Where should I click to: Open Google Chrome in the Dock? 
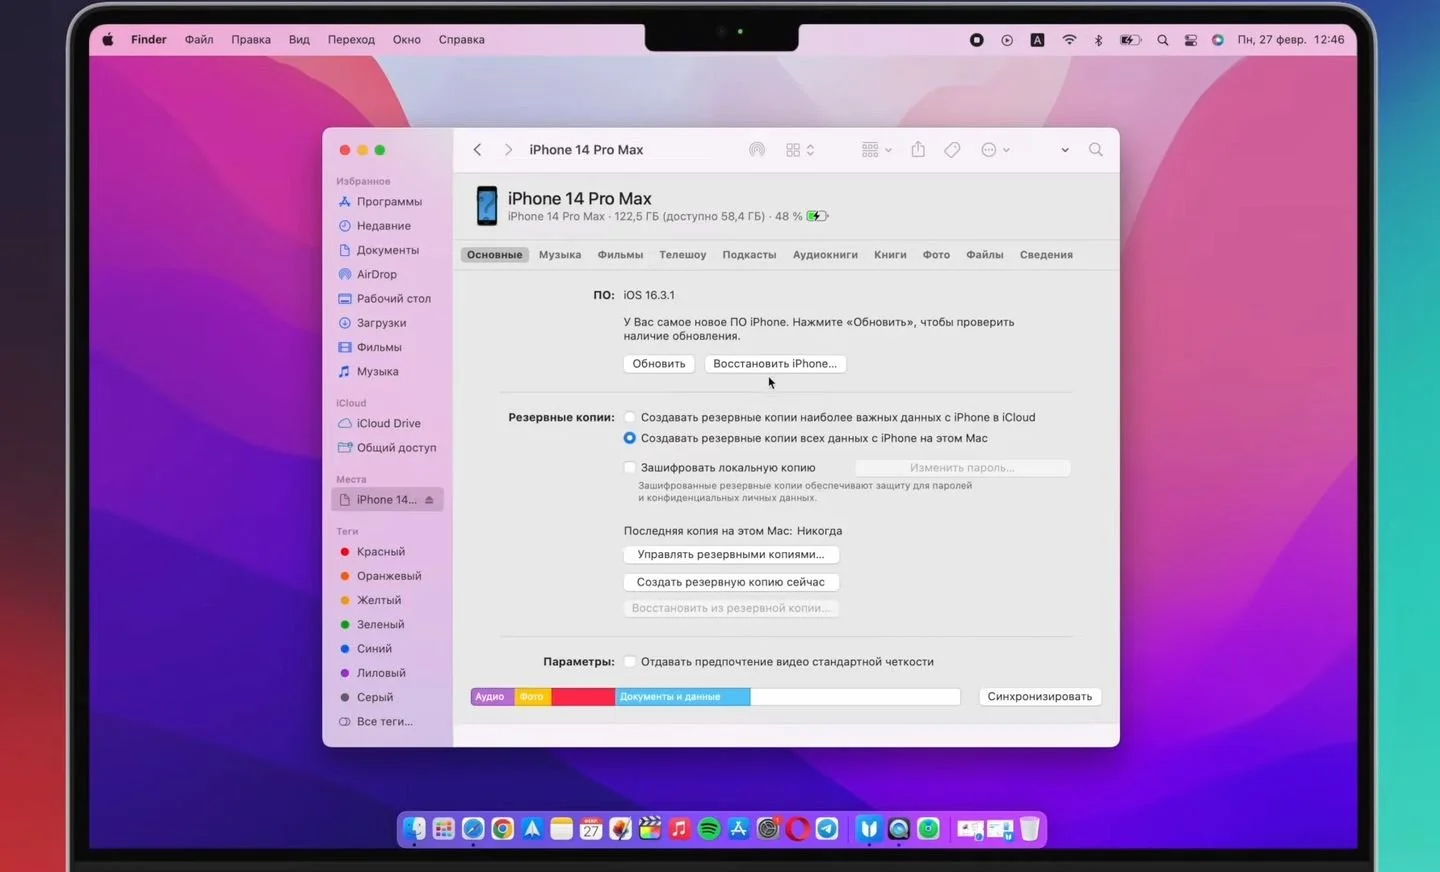pos(502,829)
